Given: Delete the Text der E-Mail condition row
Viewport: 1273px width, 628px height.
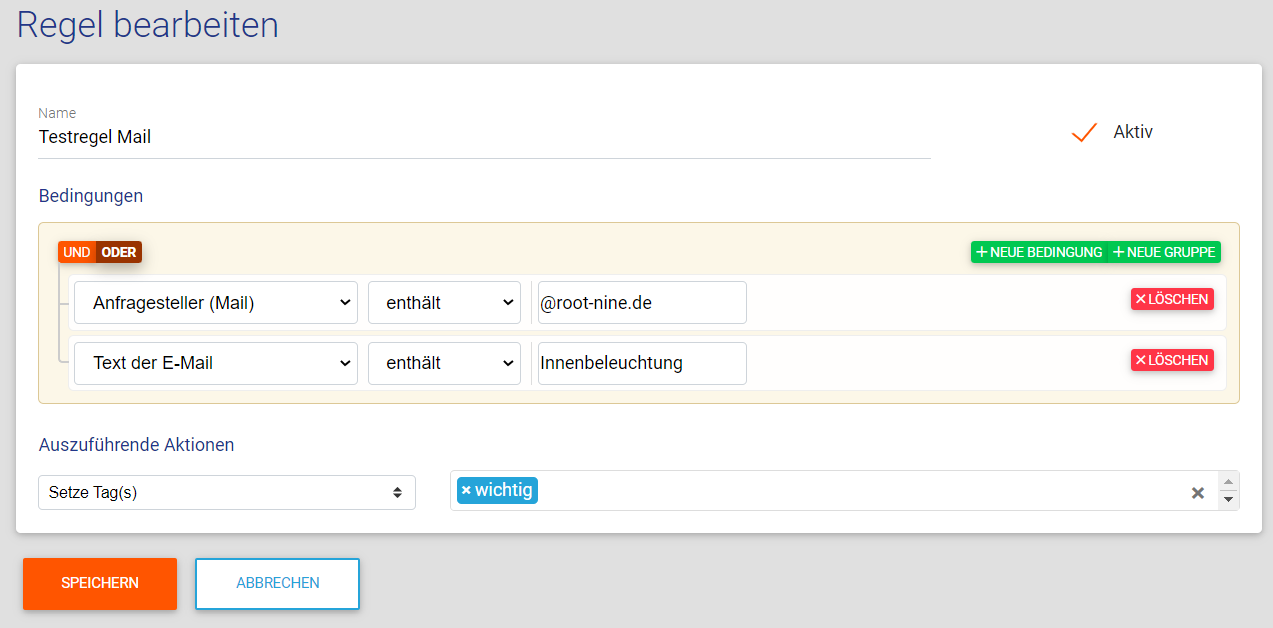Looking at the screenshot, I should point(1172,360).
